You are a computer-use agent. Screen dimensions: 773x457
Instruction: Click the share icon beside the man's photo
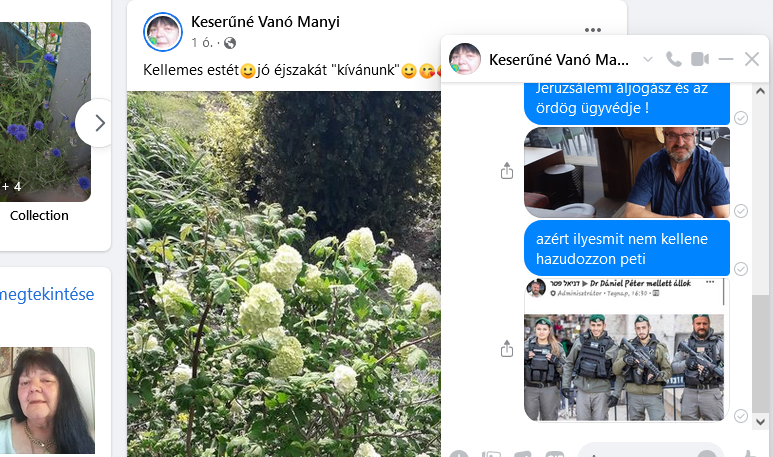[x=507, y=171]
